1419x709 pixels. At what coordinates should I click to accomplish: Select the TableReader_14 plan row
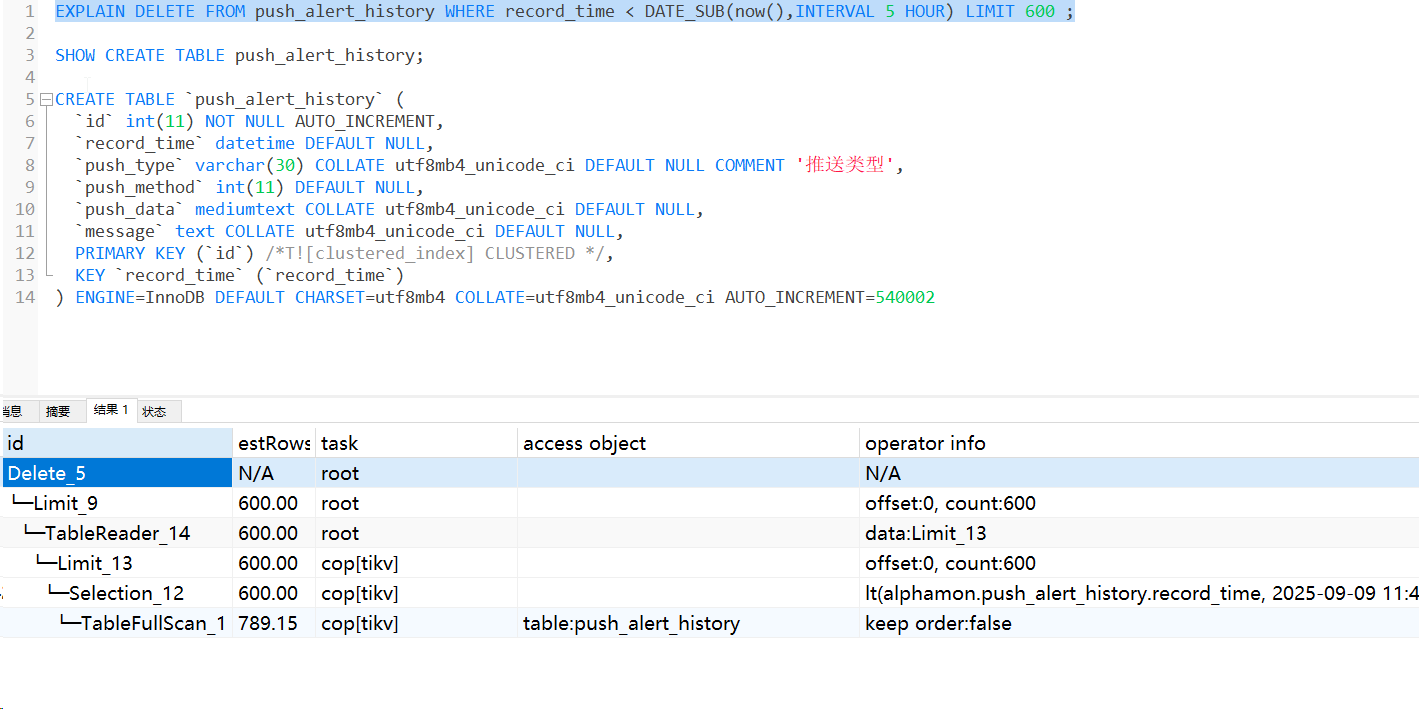(x=117, y=533)
